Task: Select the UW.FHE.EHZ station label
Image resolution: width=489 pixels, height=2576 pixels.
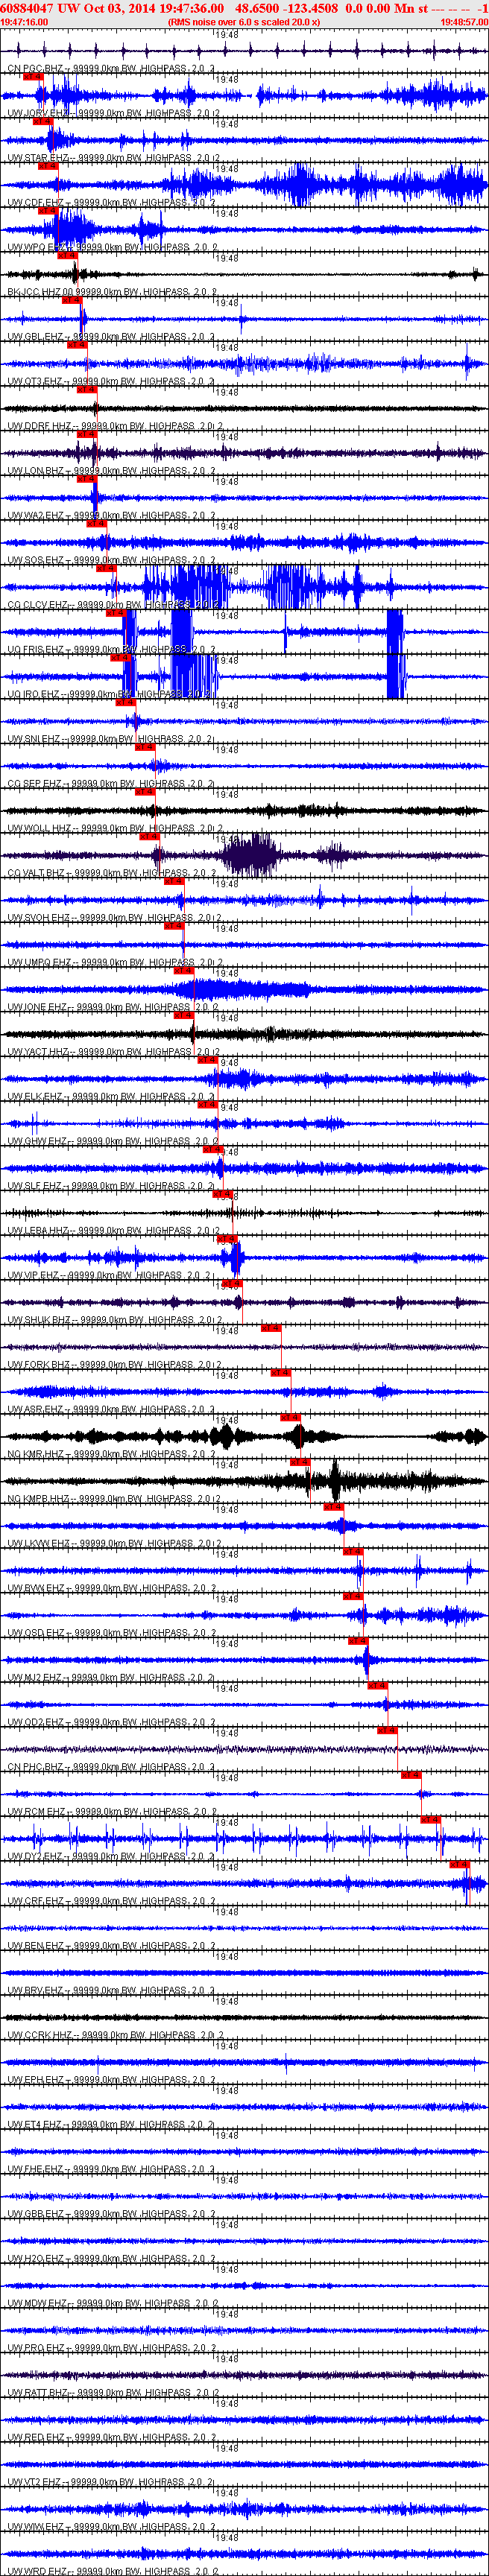Action: pos(111,2171)
